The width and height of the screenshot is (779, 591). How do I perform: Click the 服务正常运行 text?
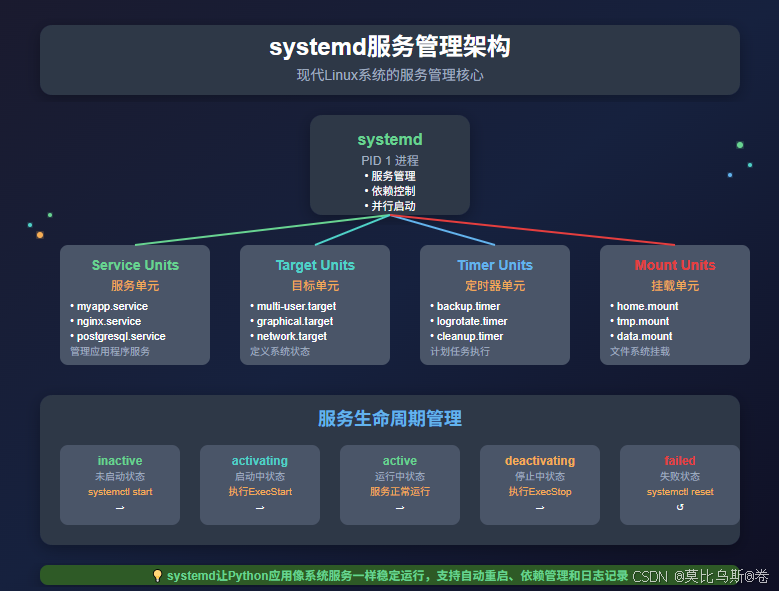[x=399, y=492]
